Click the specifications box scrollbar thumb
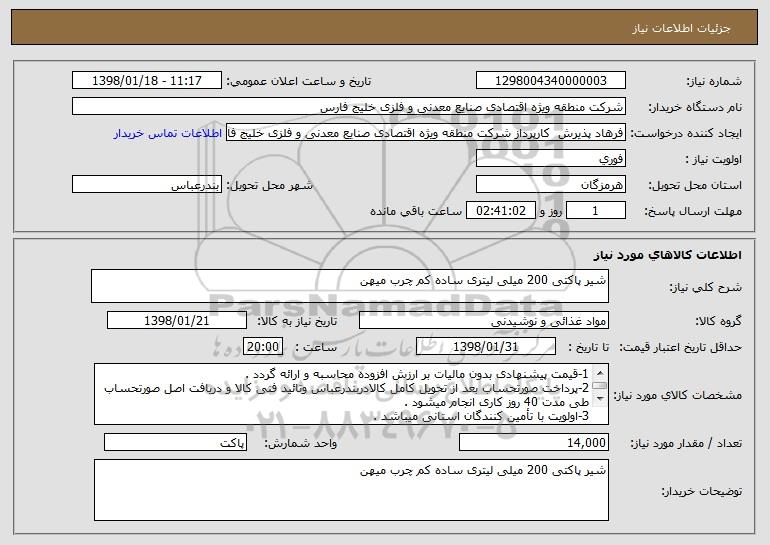Viewport: 770px width, 545px height. coord(600,385)
